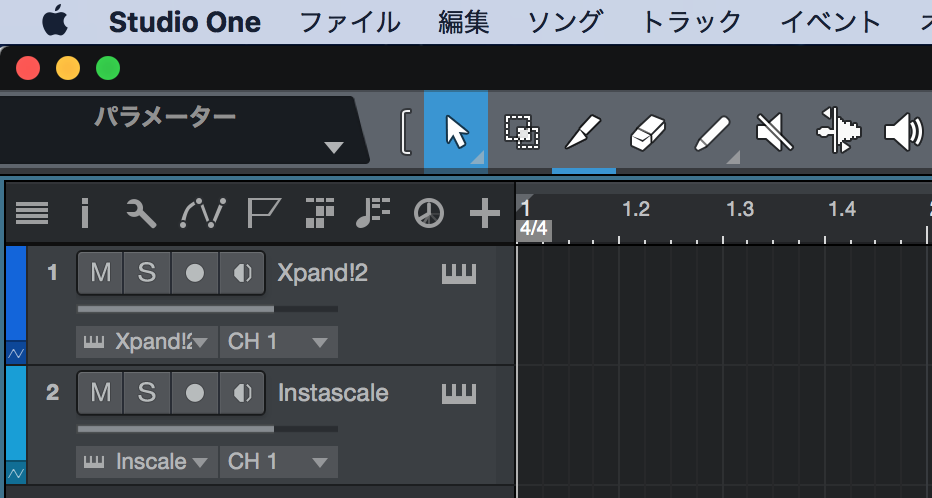Show automation on Instascale track

pos(16,473)
